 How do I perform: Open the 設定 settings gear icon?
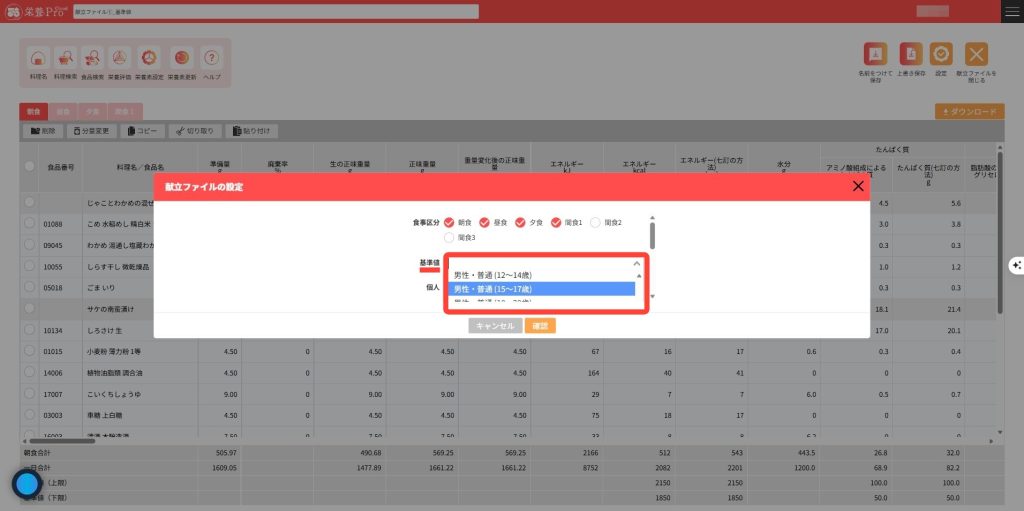point(941,55)
